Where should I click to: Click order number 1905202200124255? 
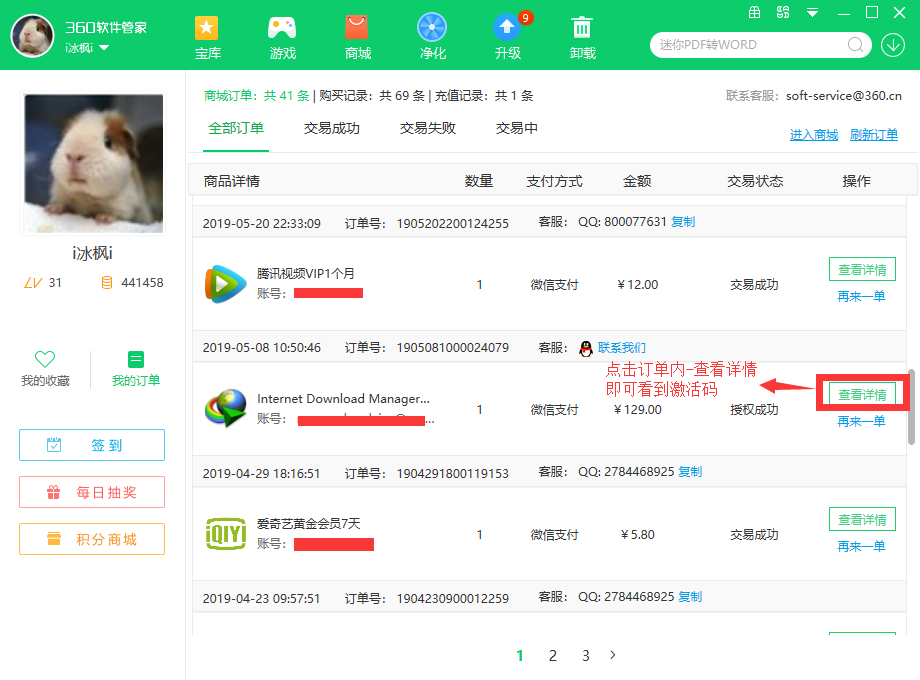point(452,224)
